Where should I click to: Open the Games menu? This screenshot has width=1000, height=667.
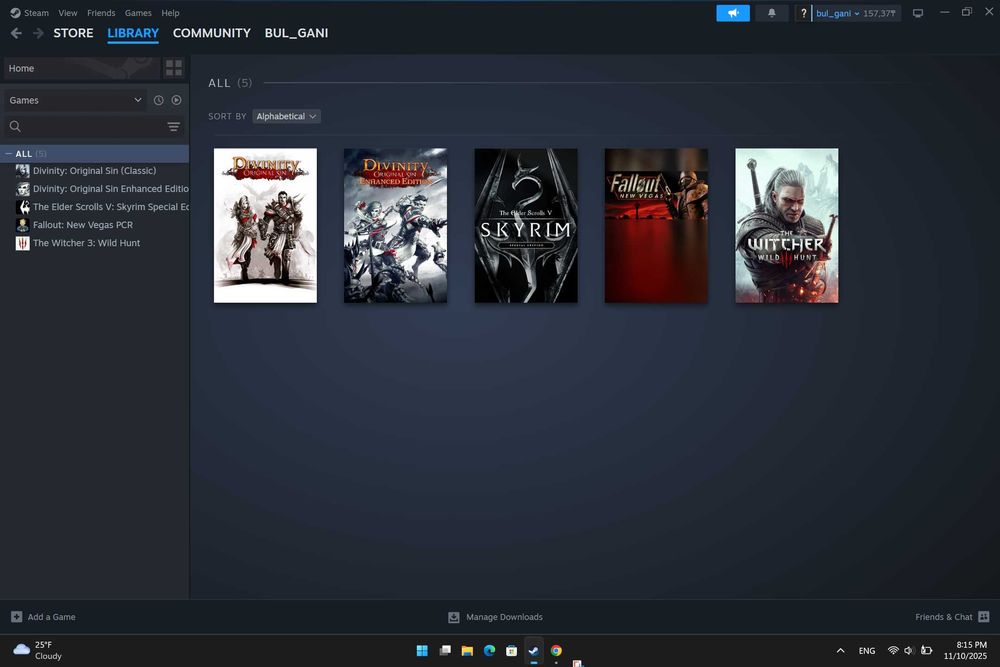pos(138,13)
